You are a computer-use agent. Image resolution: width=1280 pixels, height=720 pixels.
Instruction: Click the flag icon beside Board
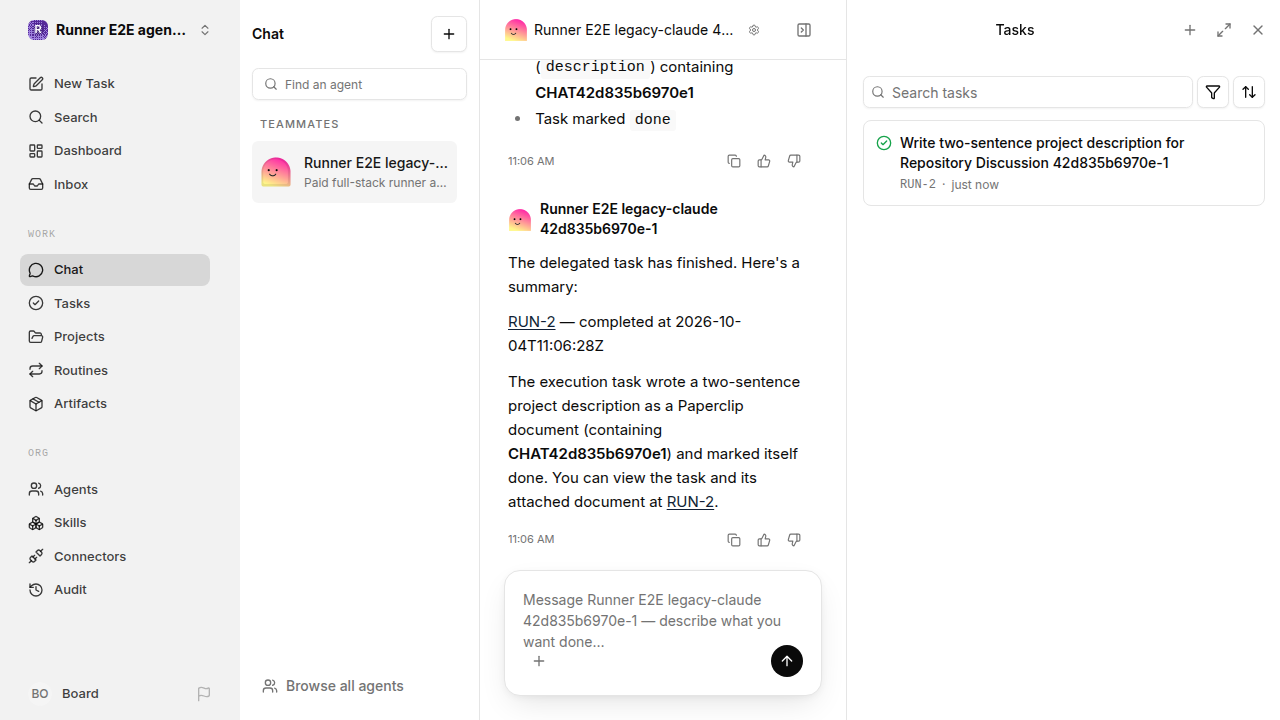204,694
